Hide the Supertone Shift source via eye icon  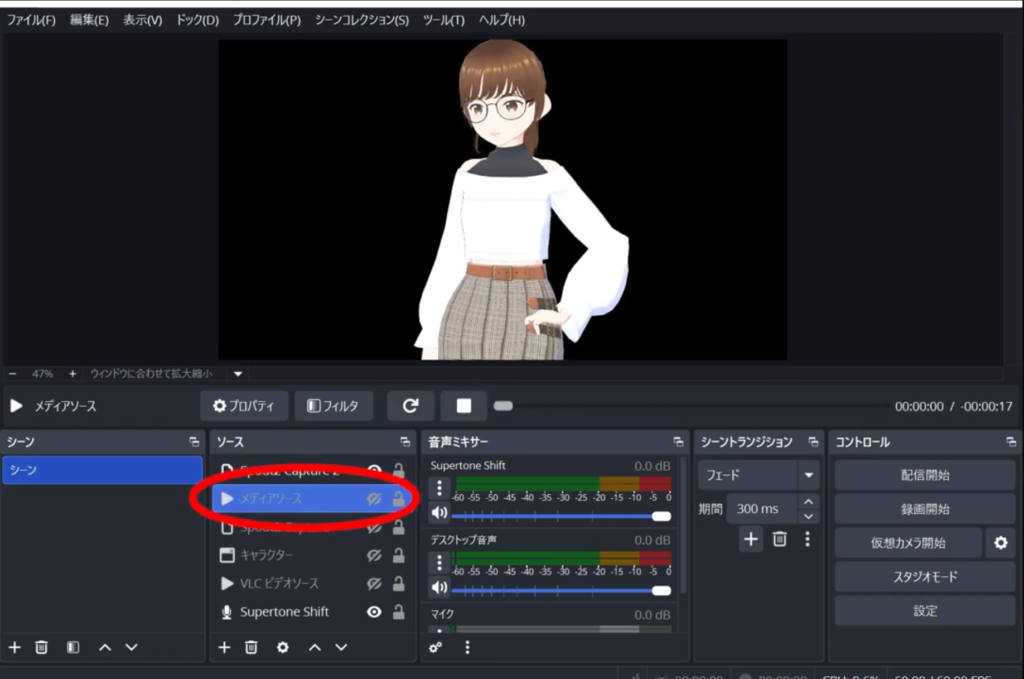(374, 612)
